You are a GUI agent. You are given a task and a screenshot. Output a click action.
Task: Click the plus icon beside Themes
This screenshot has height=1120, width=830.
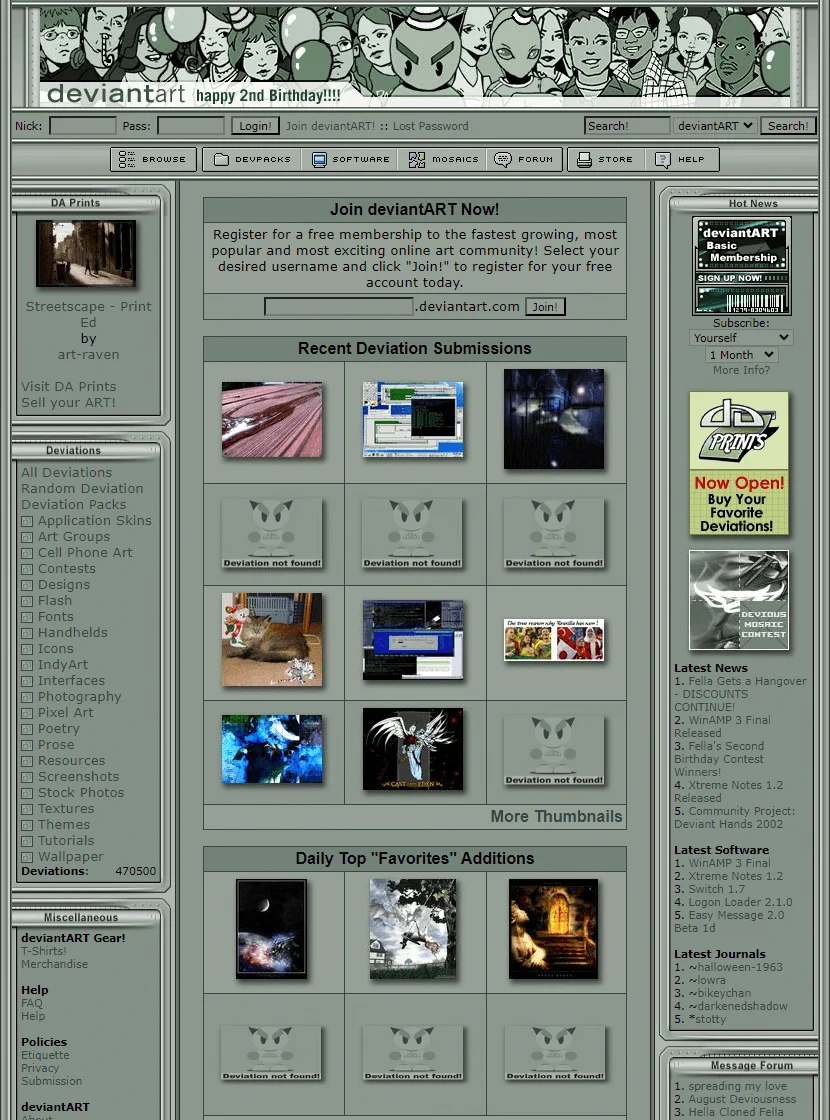click(27, 826)
